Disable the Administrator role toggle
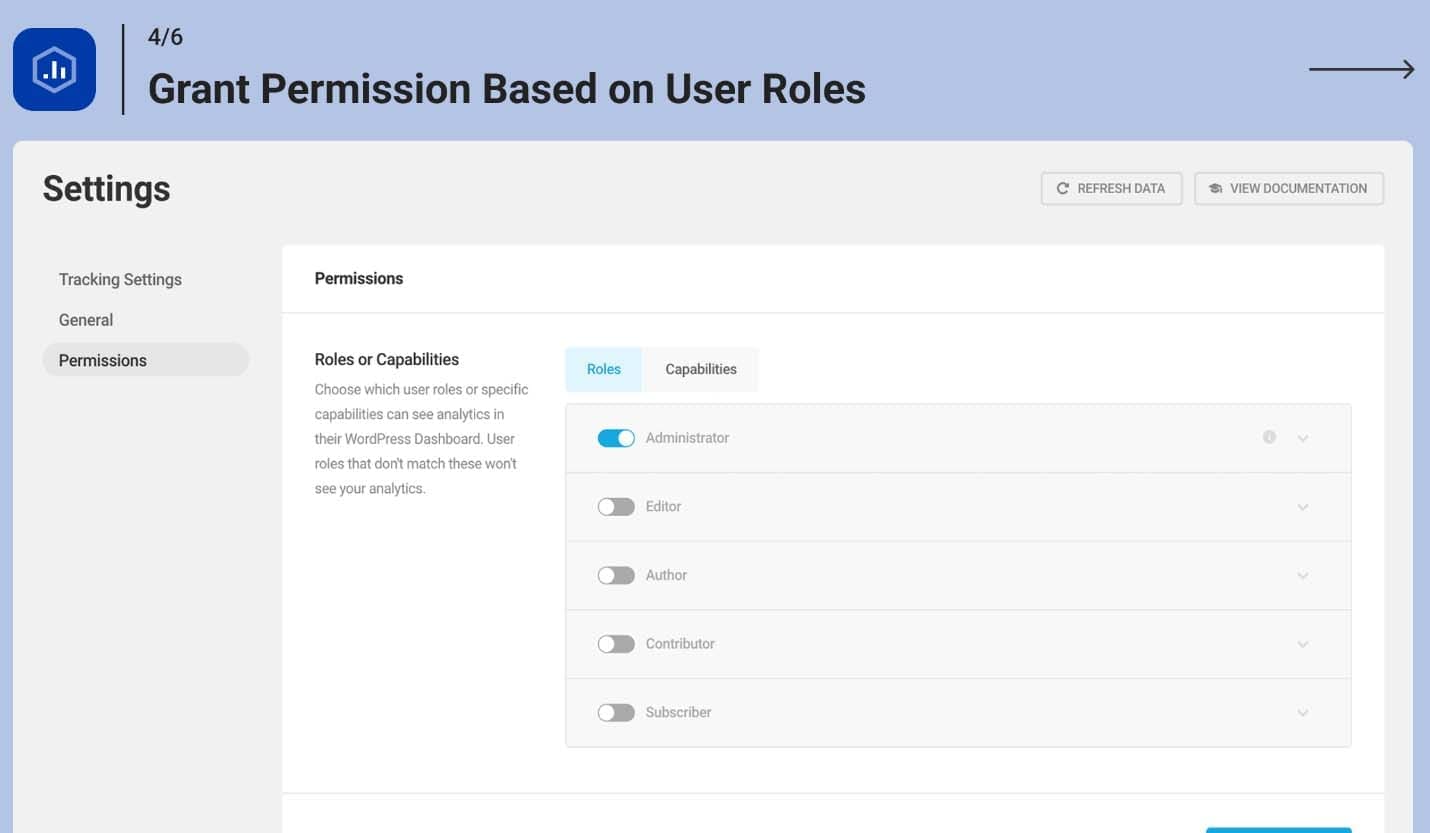Viewport: 1430px width, 833px height. pos(616,438)
